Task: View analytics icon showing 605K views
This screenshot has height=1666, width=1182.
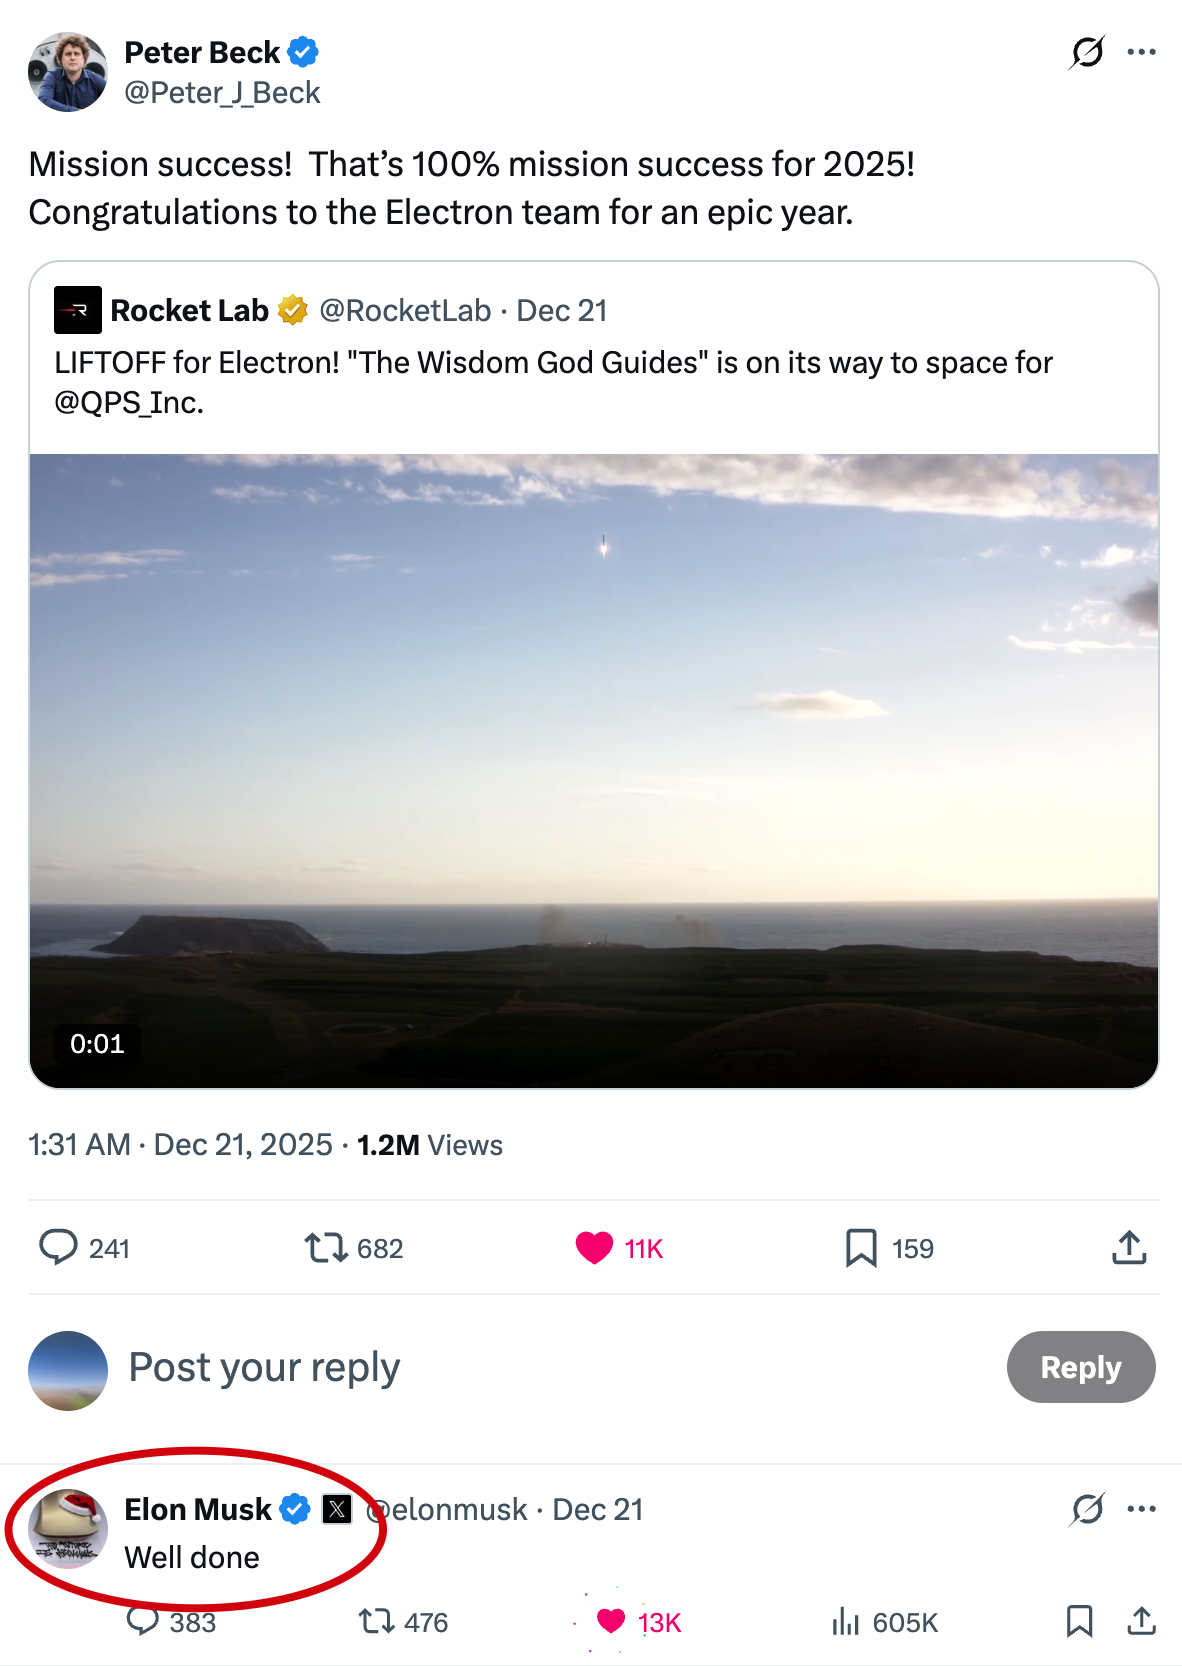Action: coord(846,1621)
